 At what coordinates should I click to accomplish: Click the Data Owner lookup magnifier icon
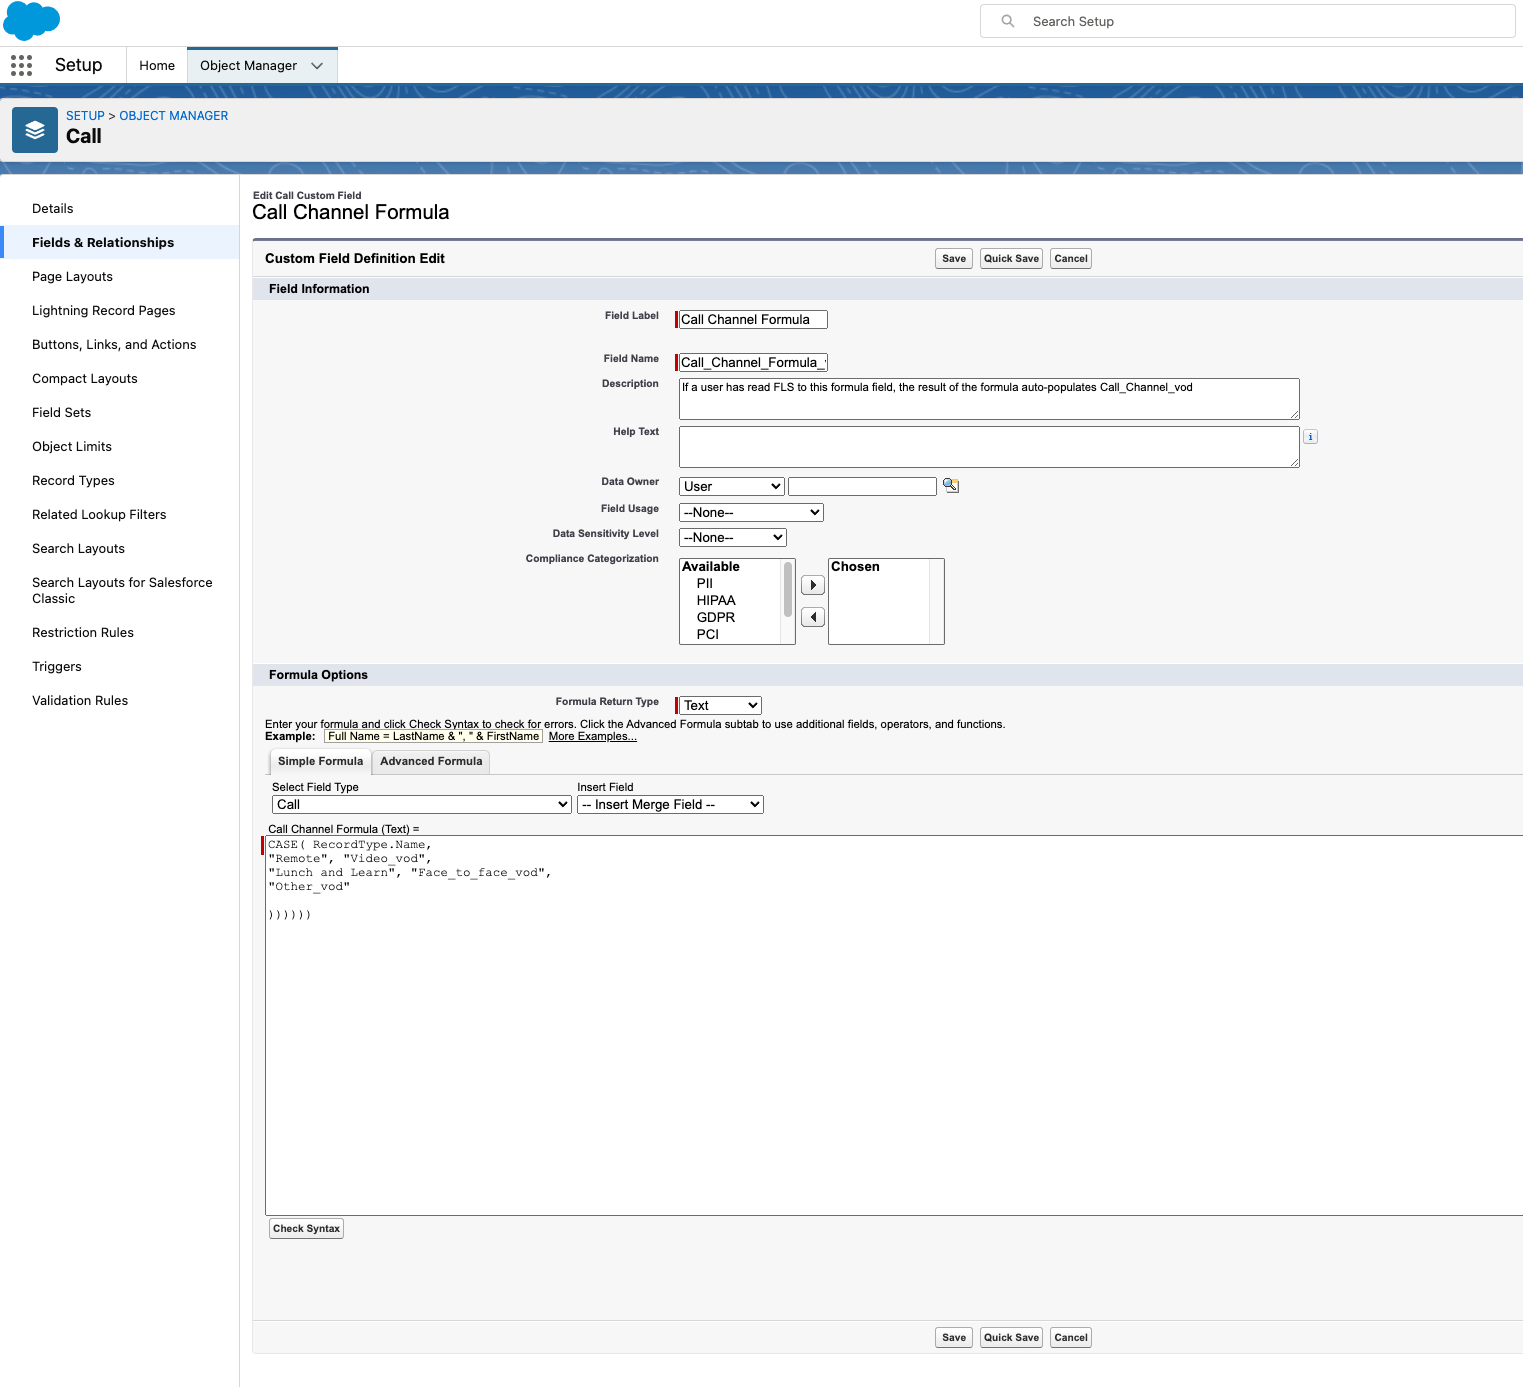coord(951,486)
